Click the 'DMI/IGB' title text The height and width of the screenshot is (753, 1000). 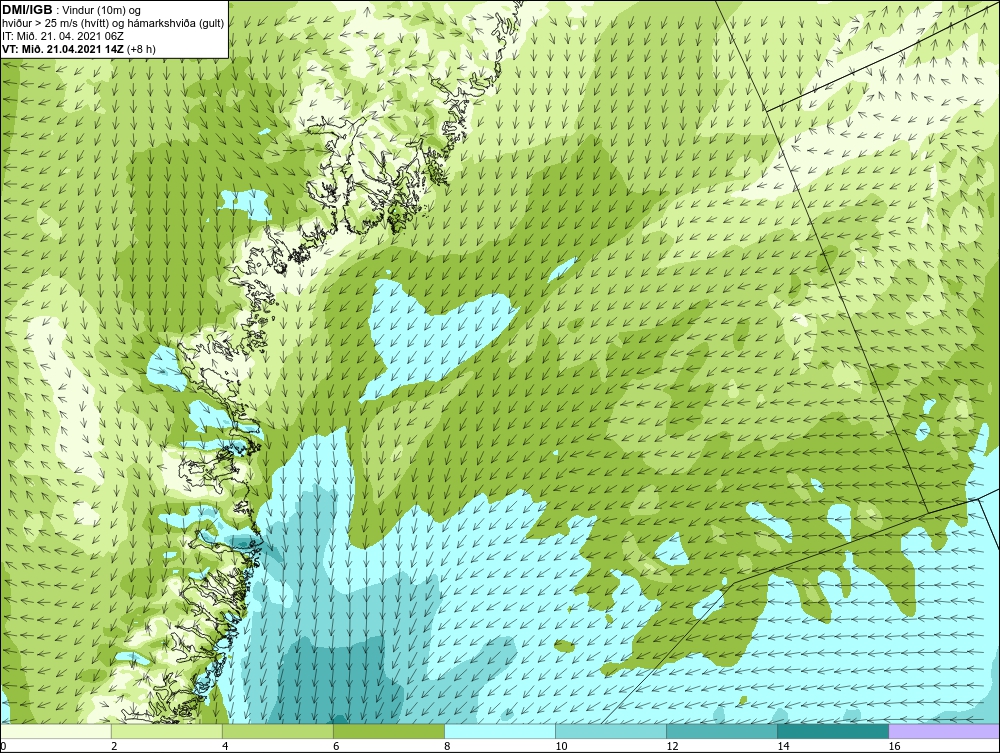(27, 10)
